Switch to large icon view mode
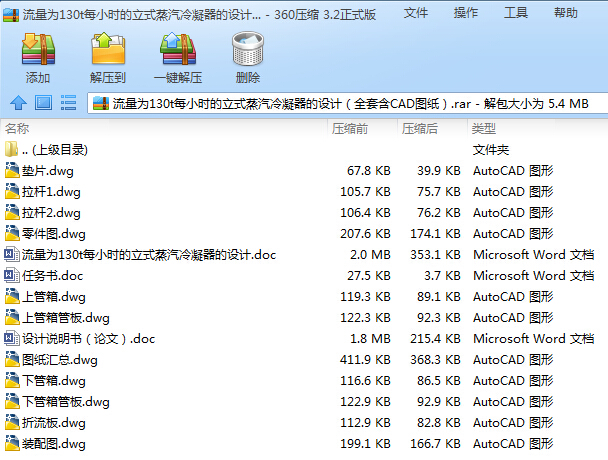 (x=43, y=103)
